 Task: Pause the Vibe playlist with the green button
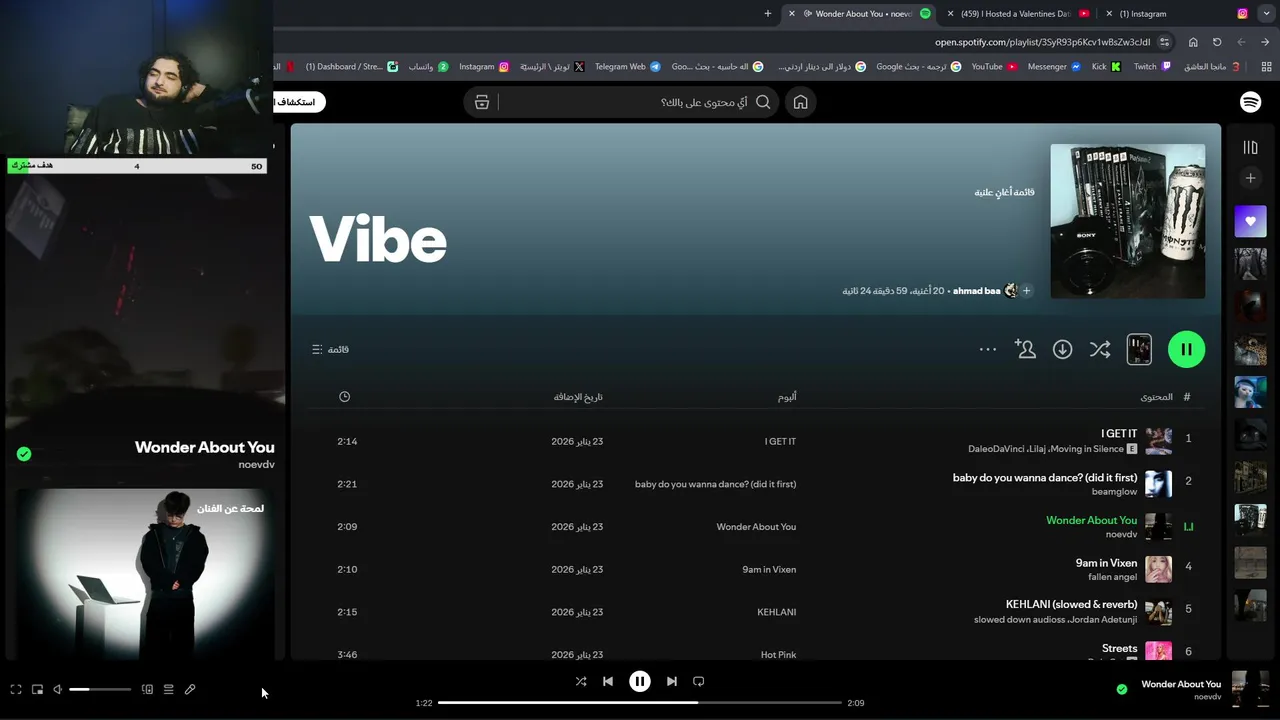click(1186, 349)
